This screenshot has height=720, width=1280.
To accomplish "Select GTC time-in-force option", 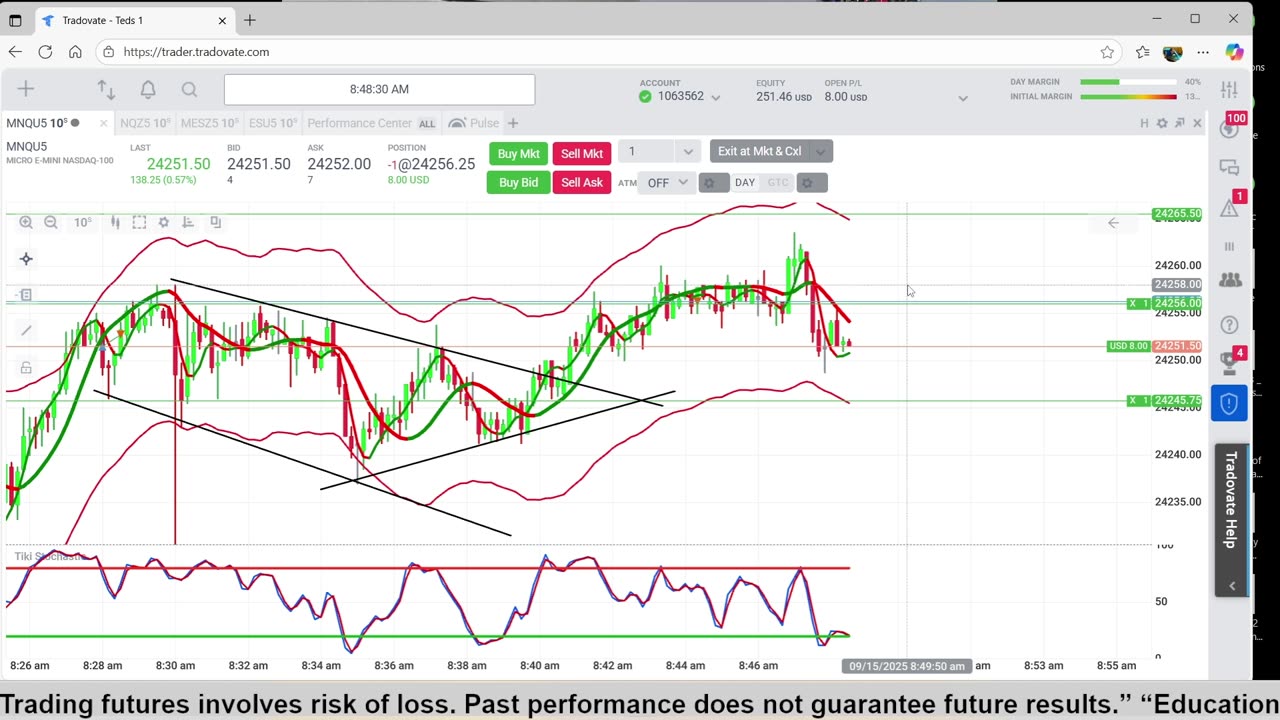I will [778, 182].
